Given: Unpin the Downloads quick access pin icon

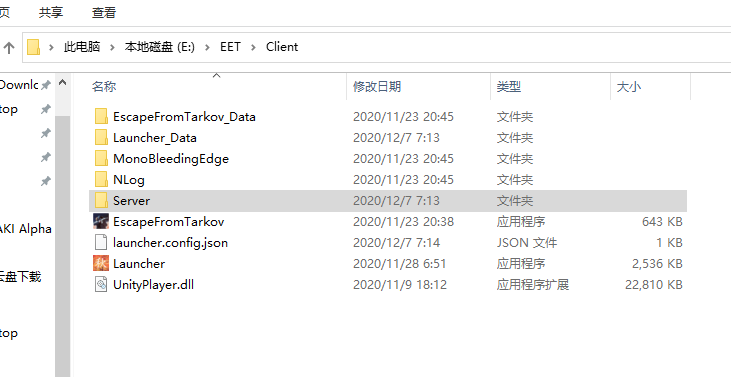Looking at the screenshot, I should tap(46, 85).
